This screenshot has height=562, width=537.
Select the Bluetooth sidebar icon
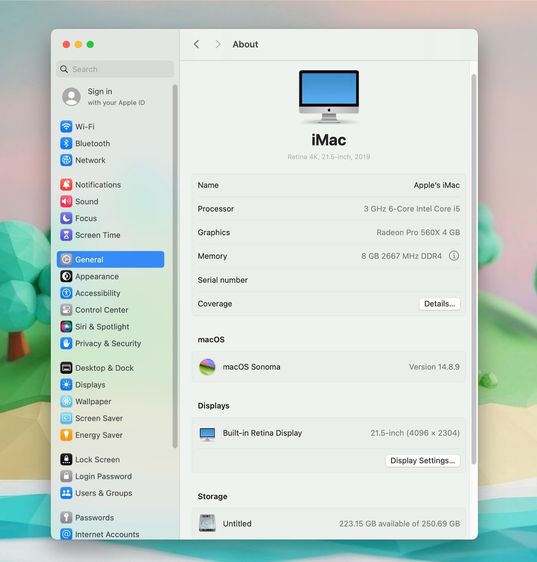click(x=66, y=143)
